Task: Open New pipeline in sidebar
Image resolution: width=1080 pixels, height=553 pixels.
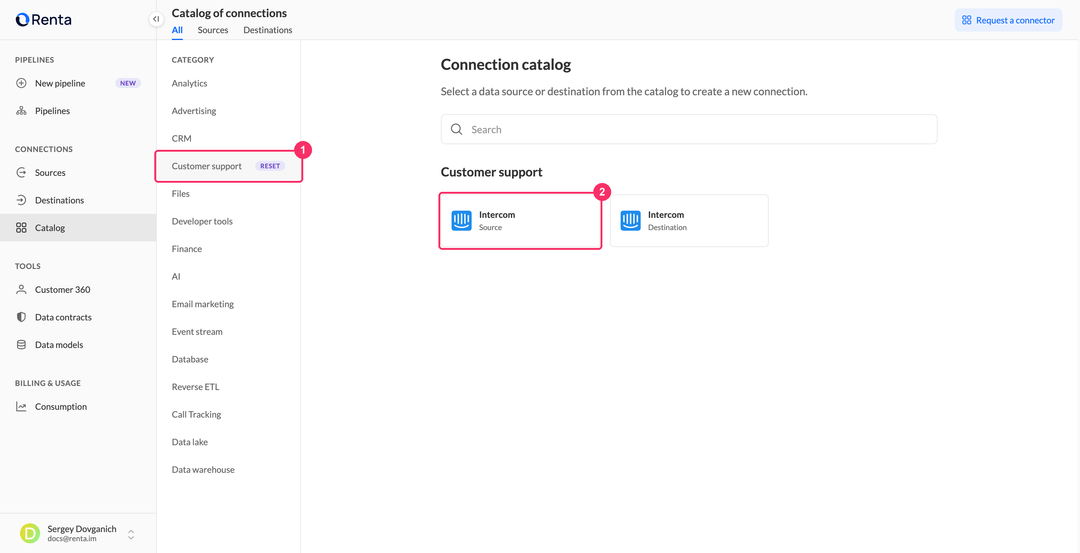Action: pyautogui.click(x=78, y=83)
